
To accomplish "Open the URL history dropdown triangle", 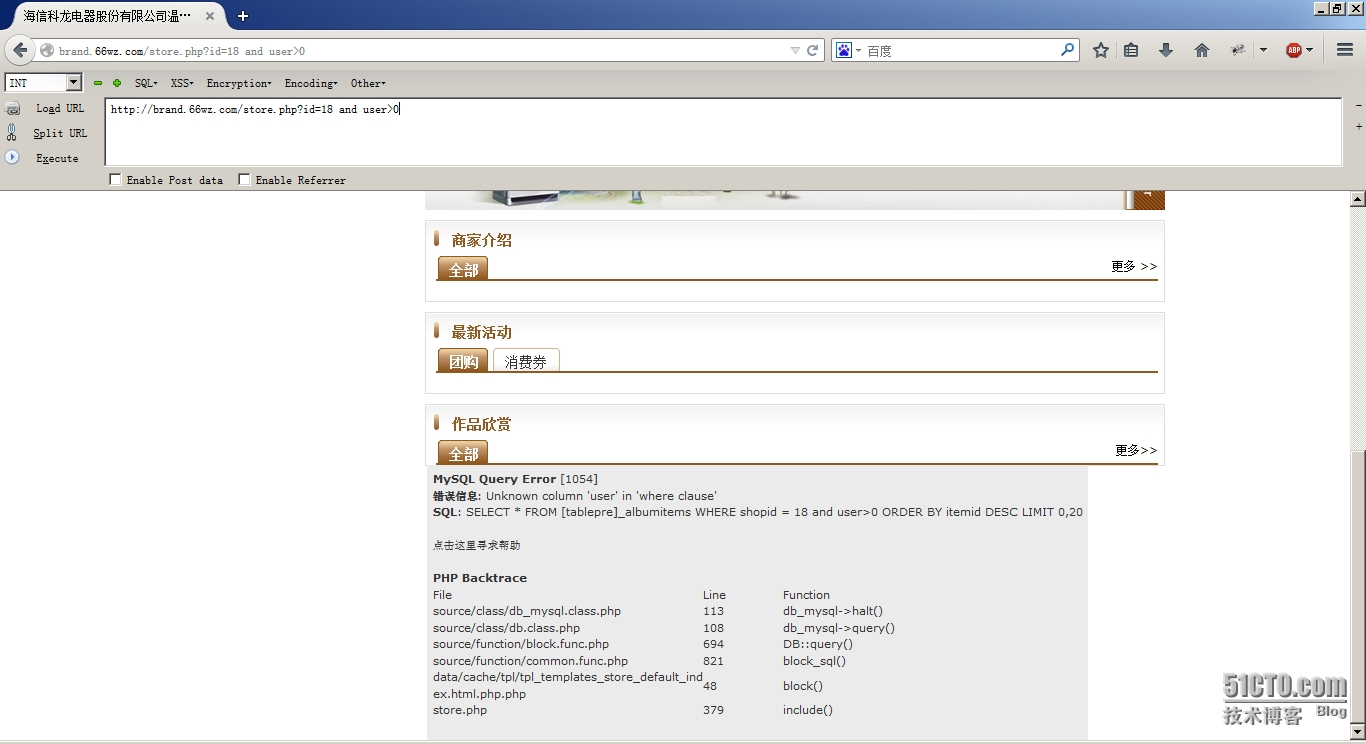I will [x=795, y=50].
